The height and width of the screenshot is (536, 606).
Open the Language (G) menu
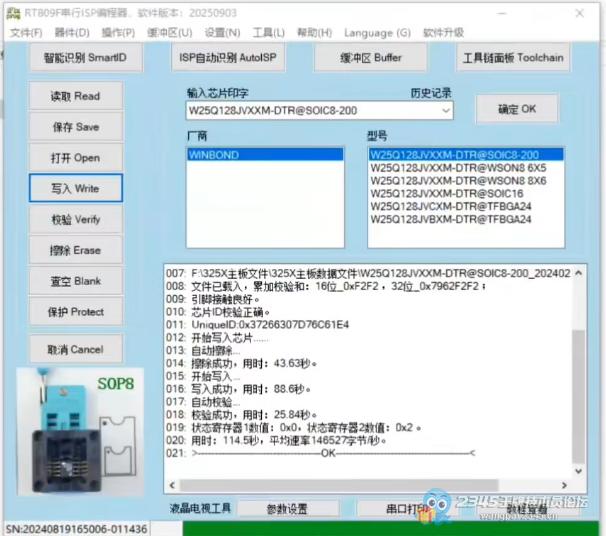tap(375, 33)
